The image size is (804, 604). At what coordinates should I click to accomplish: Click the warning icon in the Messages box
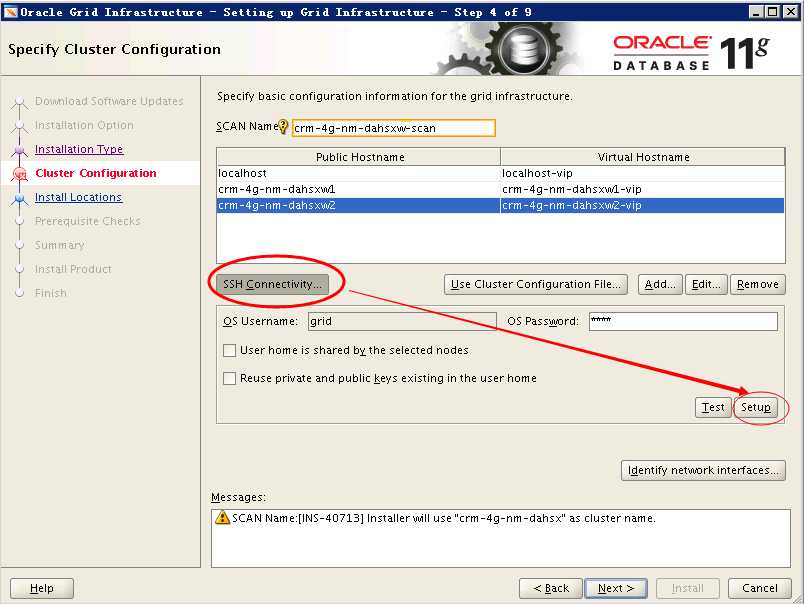click(223, 517)
